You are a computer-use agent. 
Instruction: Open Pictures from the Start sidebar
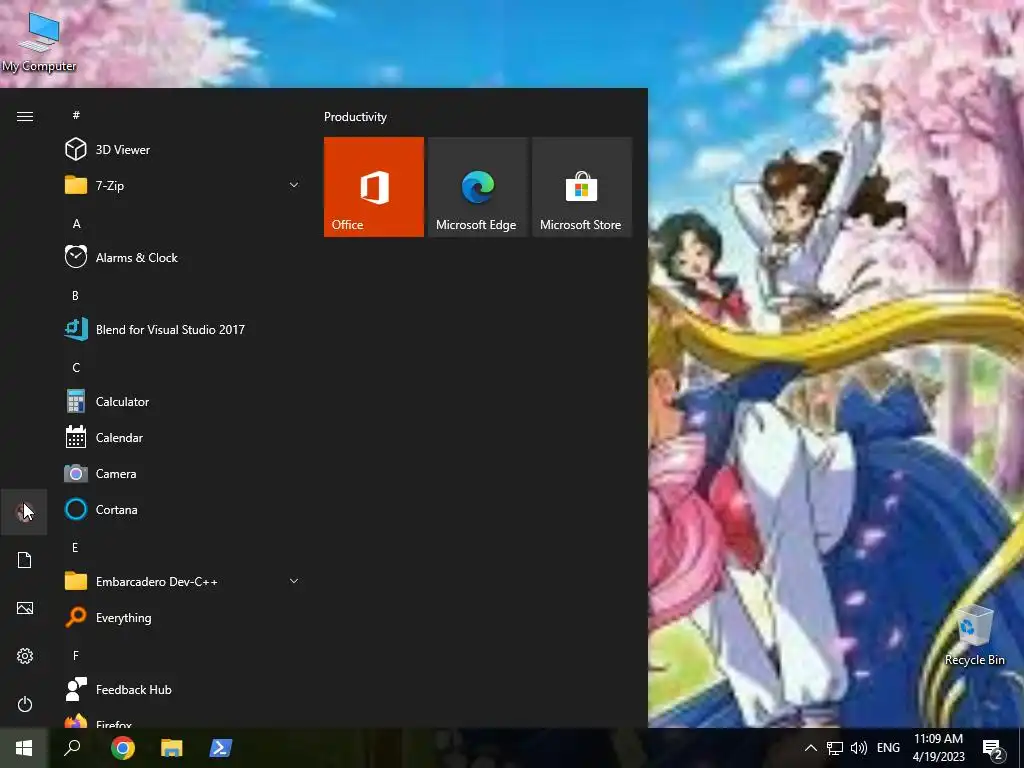24,608
